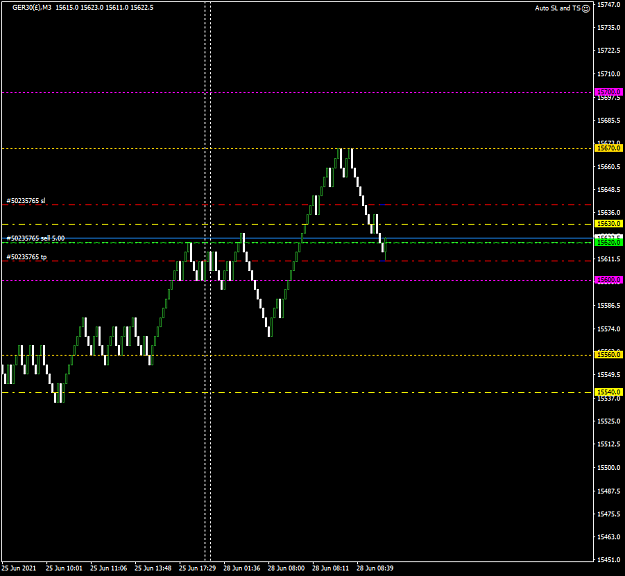Click the 15525.0 value on price axis
Image resolution: width=625 pixels, height=576 pixels.
(x=608, y=421)
